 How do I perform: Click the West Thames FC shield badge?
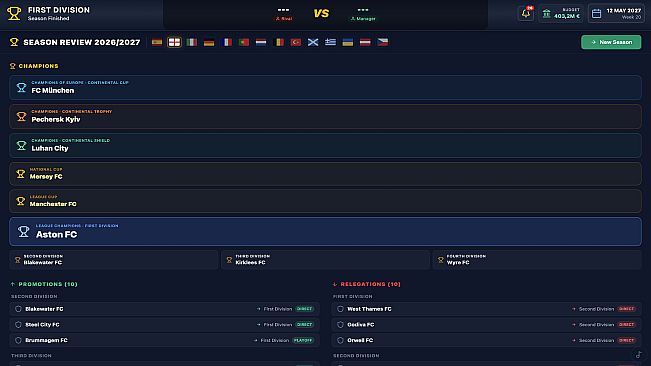pos(340,309)
